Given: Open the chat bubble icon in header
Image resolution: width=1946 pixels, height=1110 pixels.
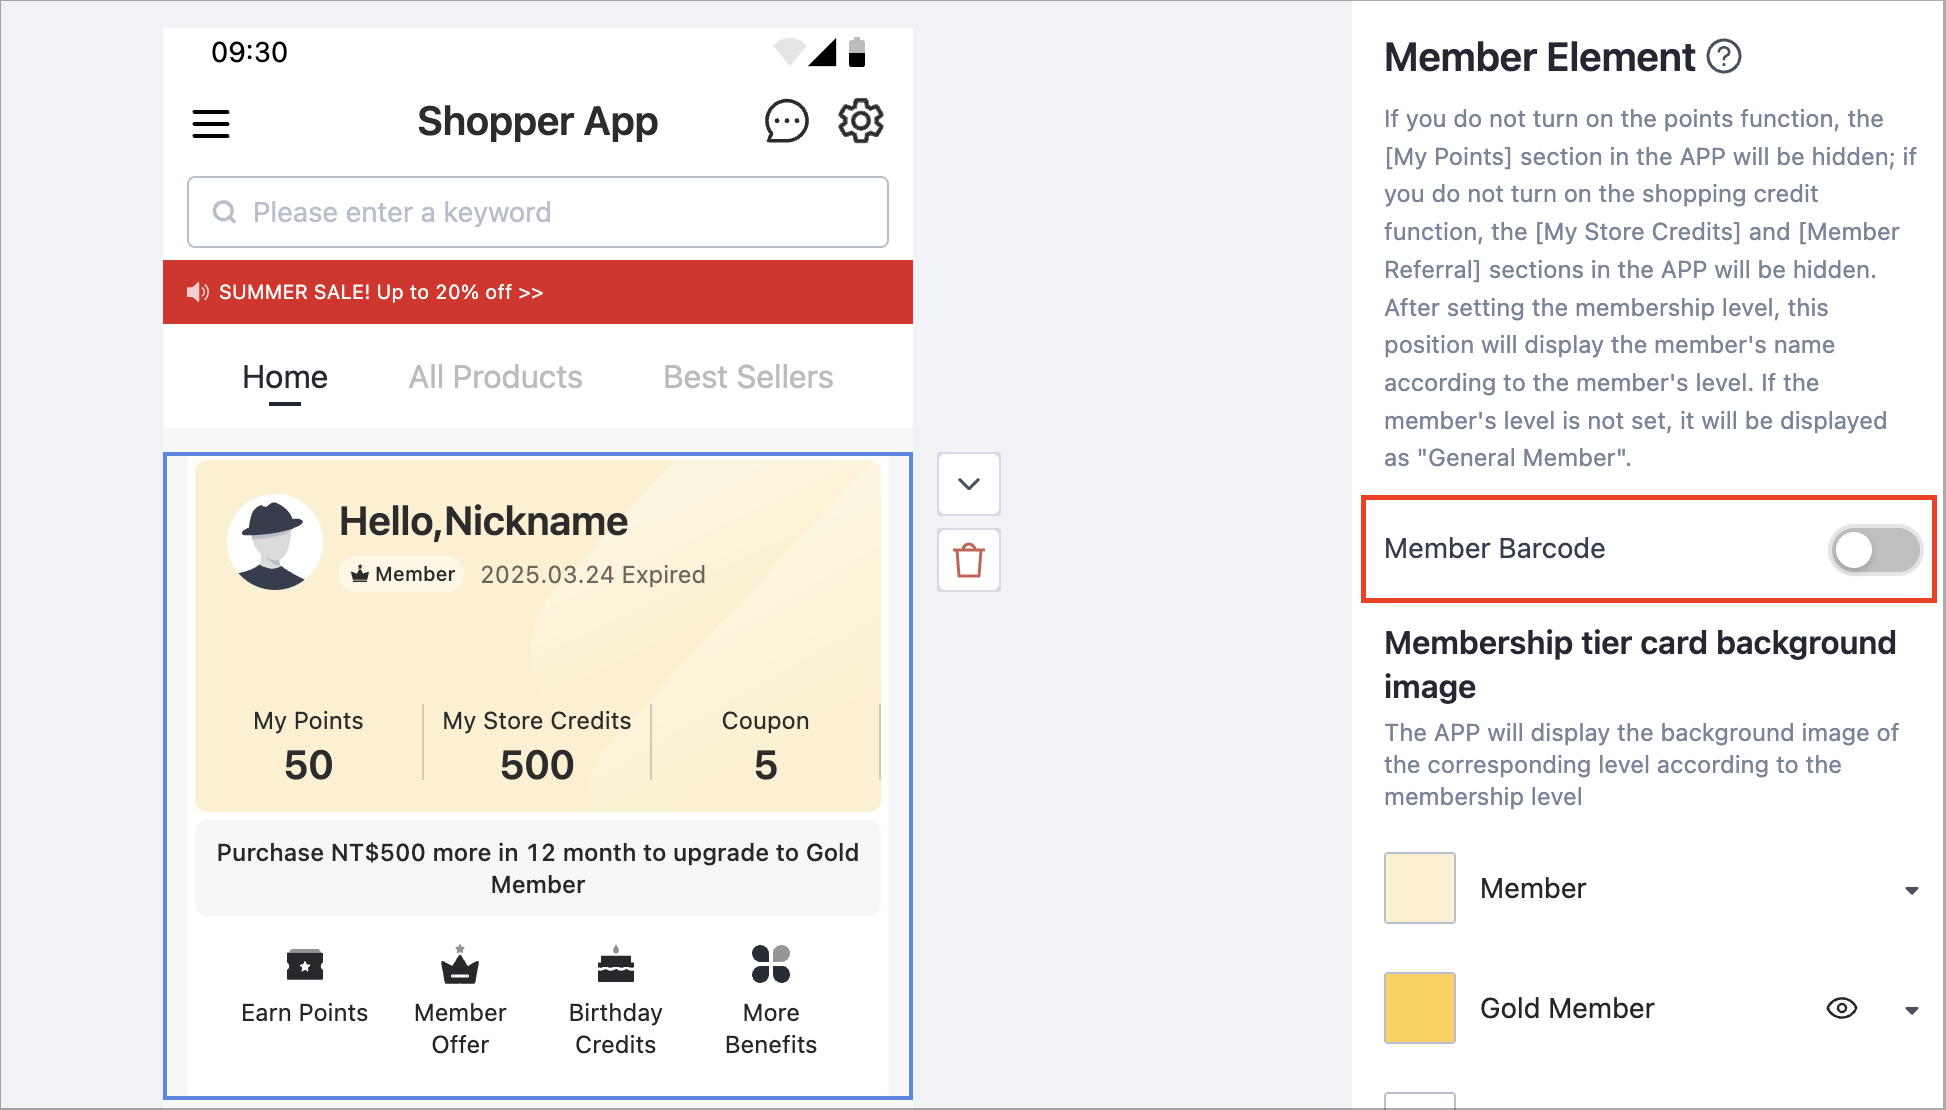Looking at the screenshot, I should coord(786,122).
